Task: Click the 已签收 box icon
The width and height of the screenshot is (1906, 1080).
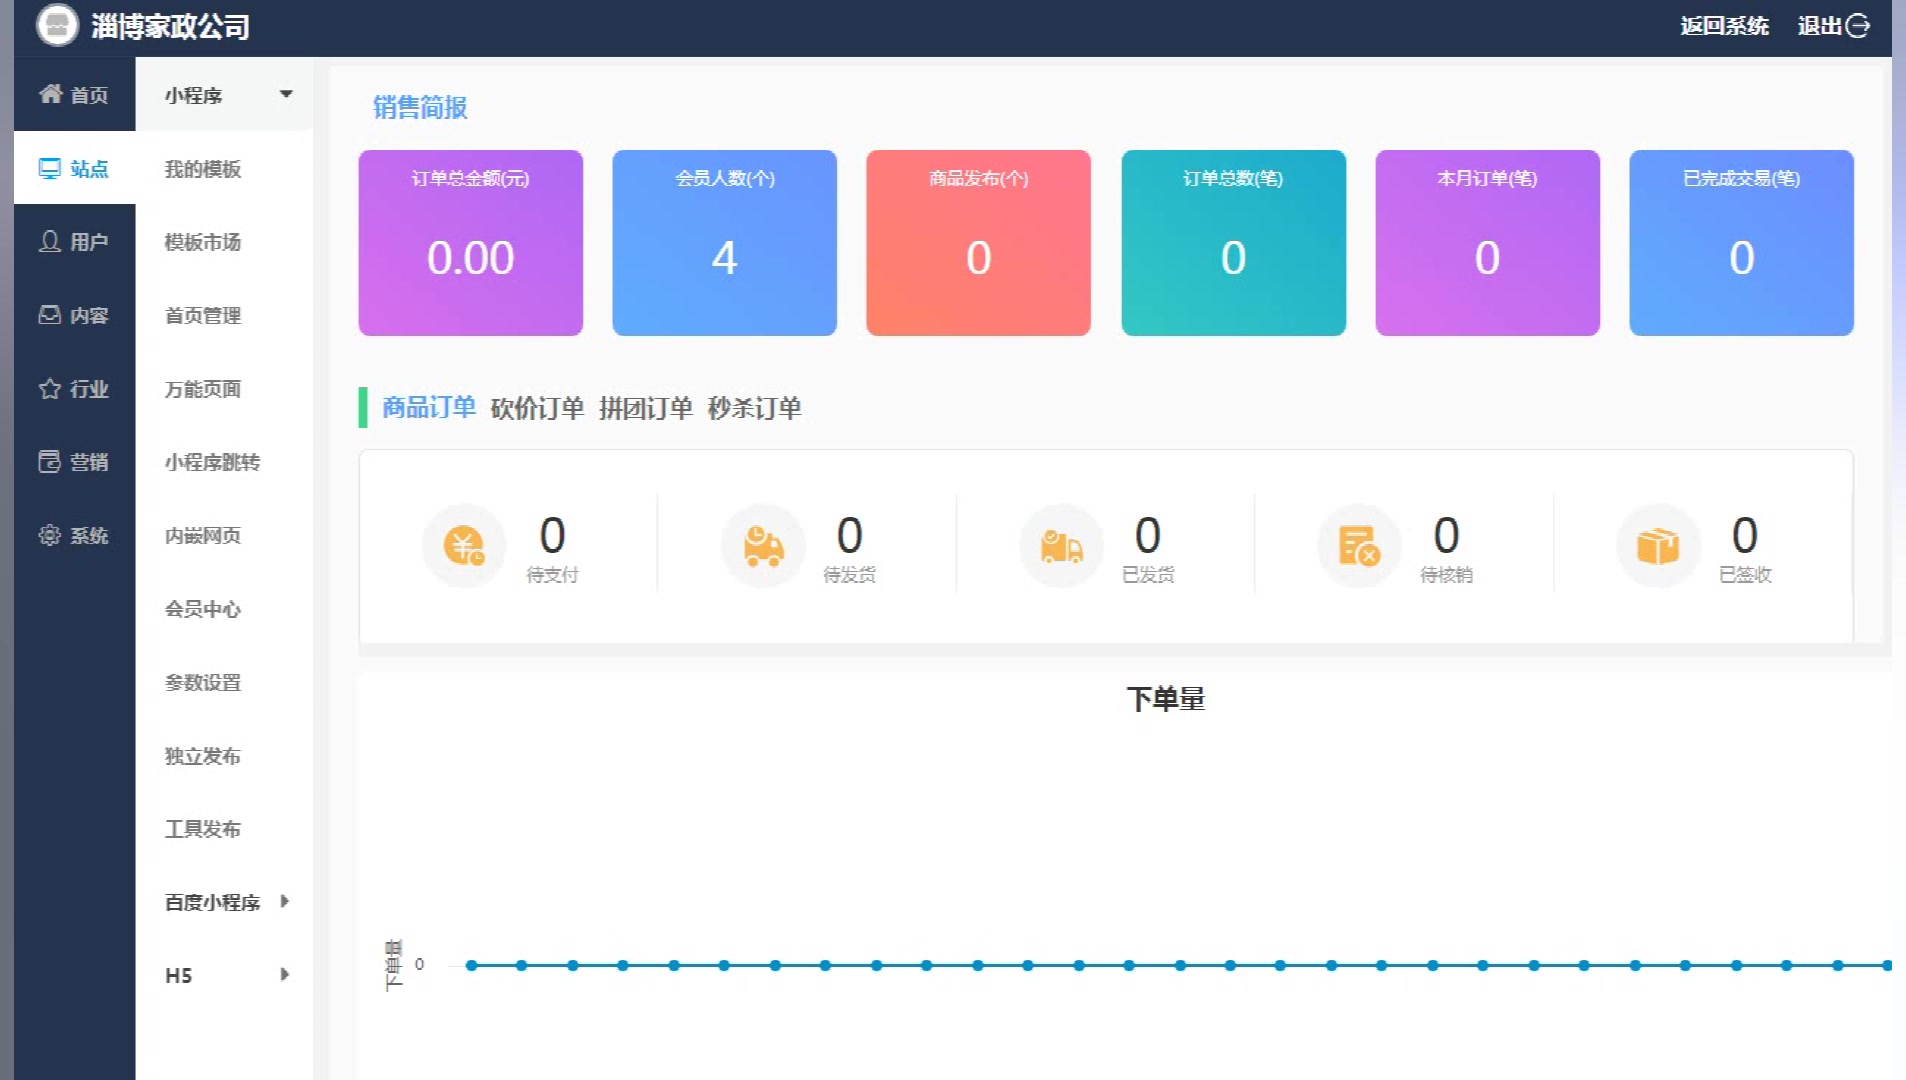Action: coord(1658,546)
